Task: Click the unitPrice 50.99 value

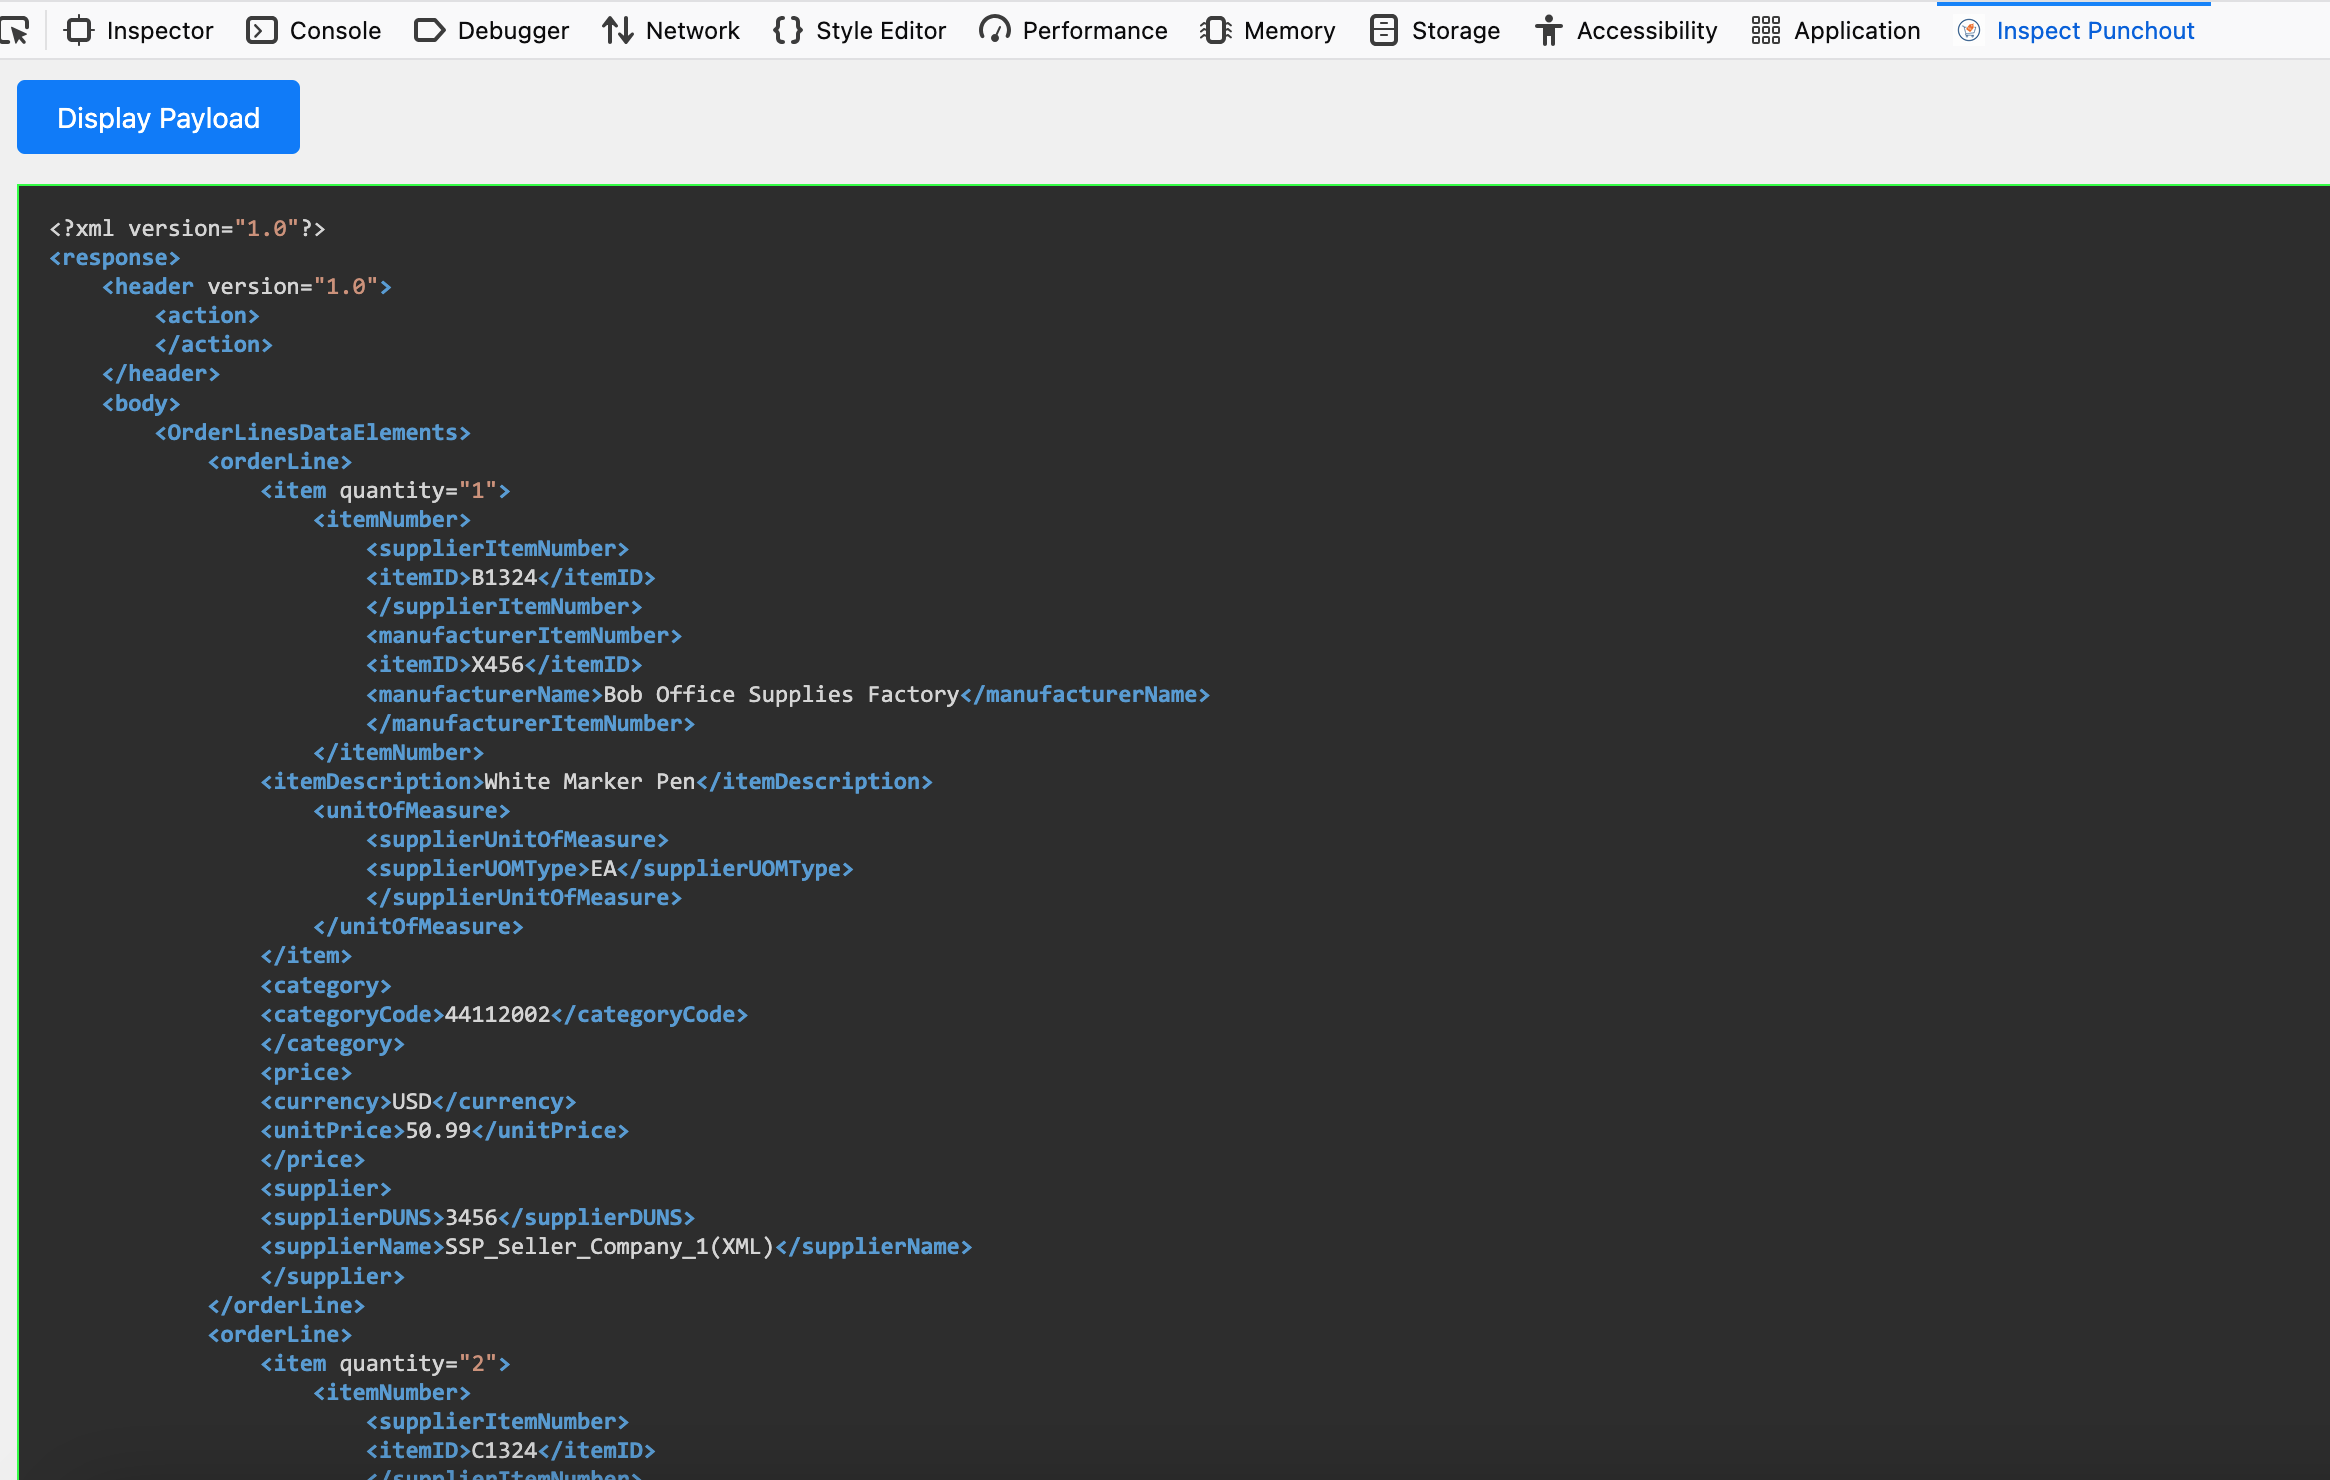Action: 437,1130
